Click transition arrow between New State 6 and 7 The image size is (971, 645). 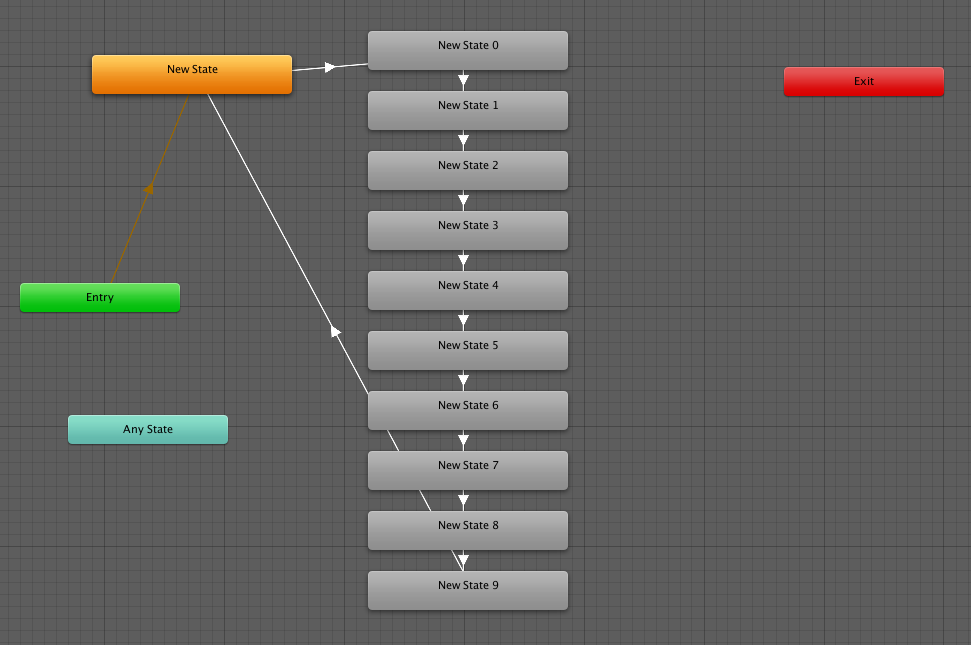(x=463, y=441)
